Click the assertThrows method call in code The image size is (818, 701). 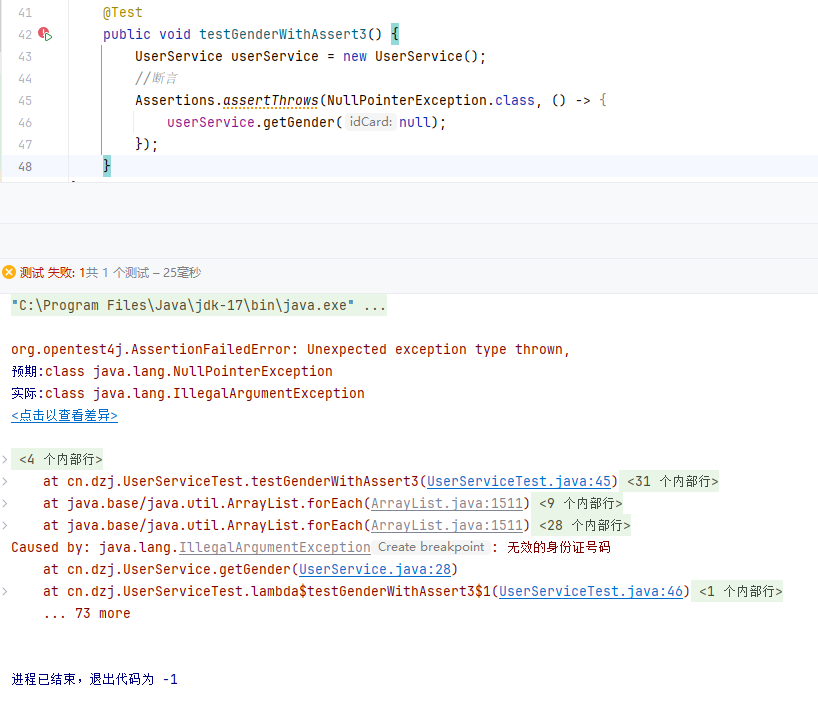click(270, 101)
